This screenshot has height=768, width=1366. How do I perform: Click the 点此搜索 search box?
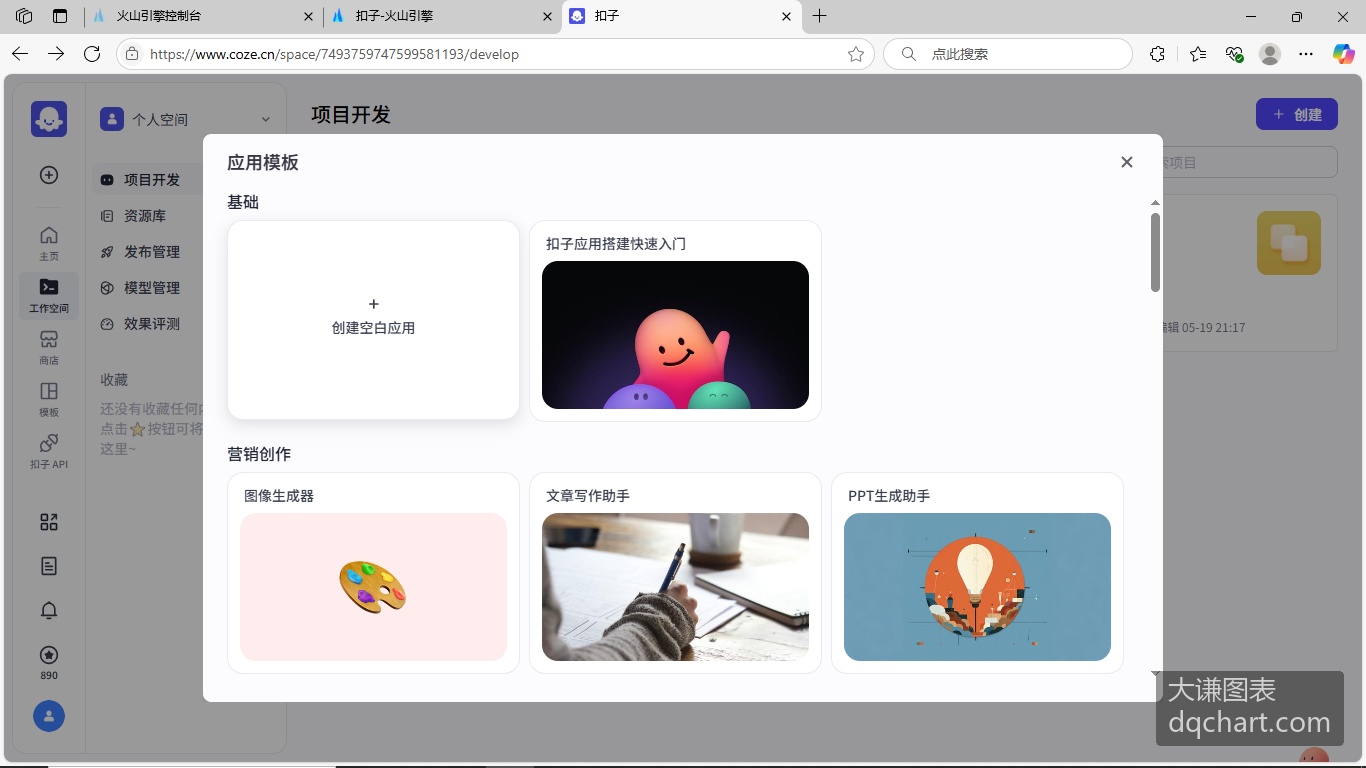(x=1008, y=54)
